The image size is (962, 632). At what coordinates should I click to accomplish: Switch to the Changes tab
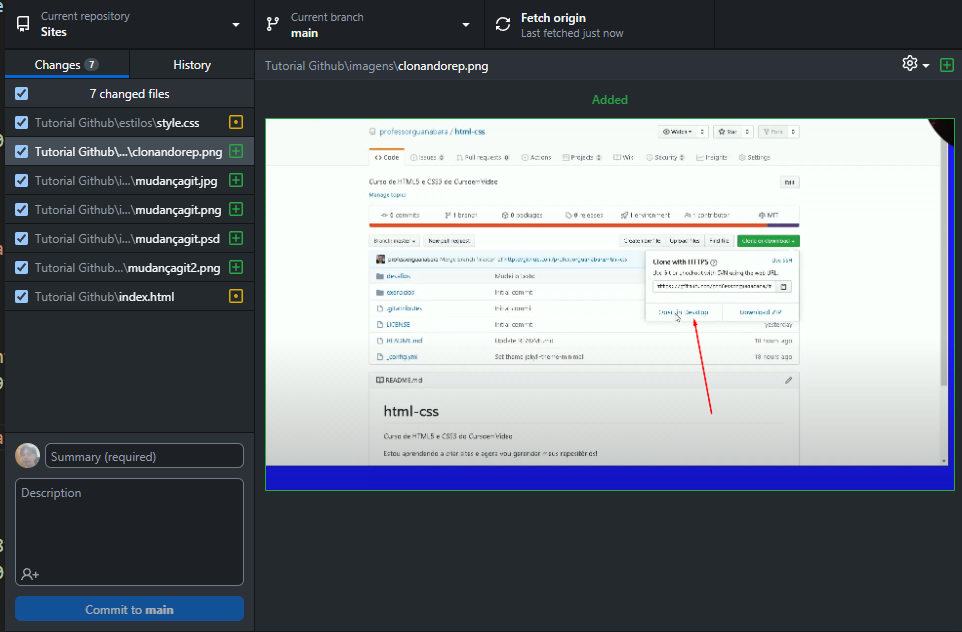67,64
